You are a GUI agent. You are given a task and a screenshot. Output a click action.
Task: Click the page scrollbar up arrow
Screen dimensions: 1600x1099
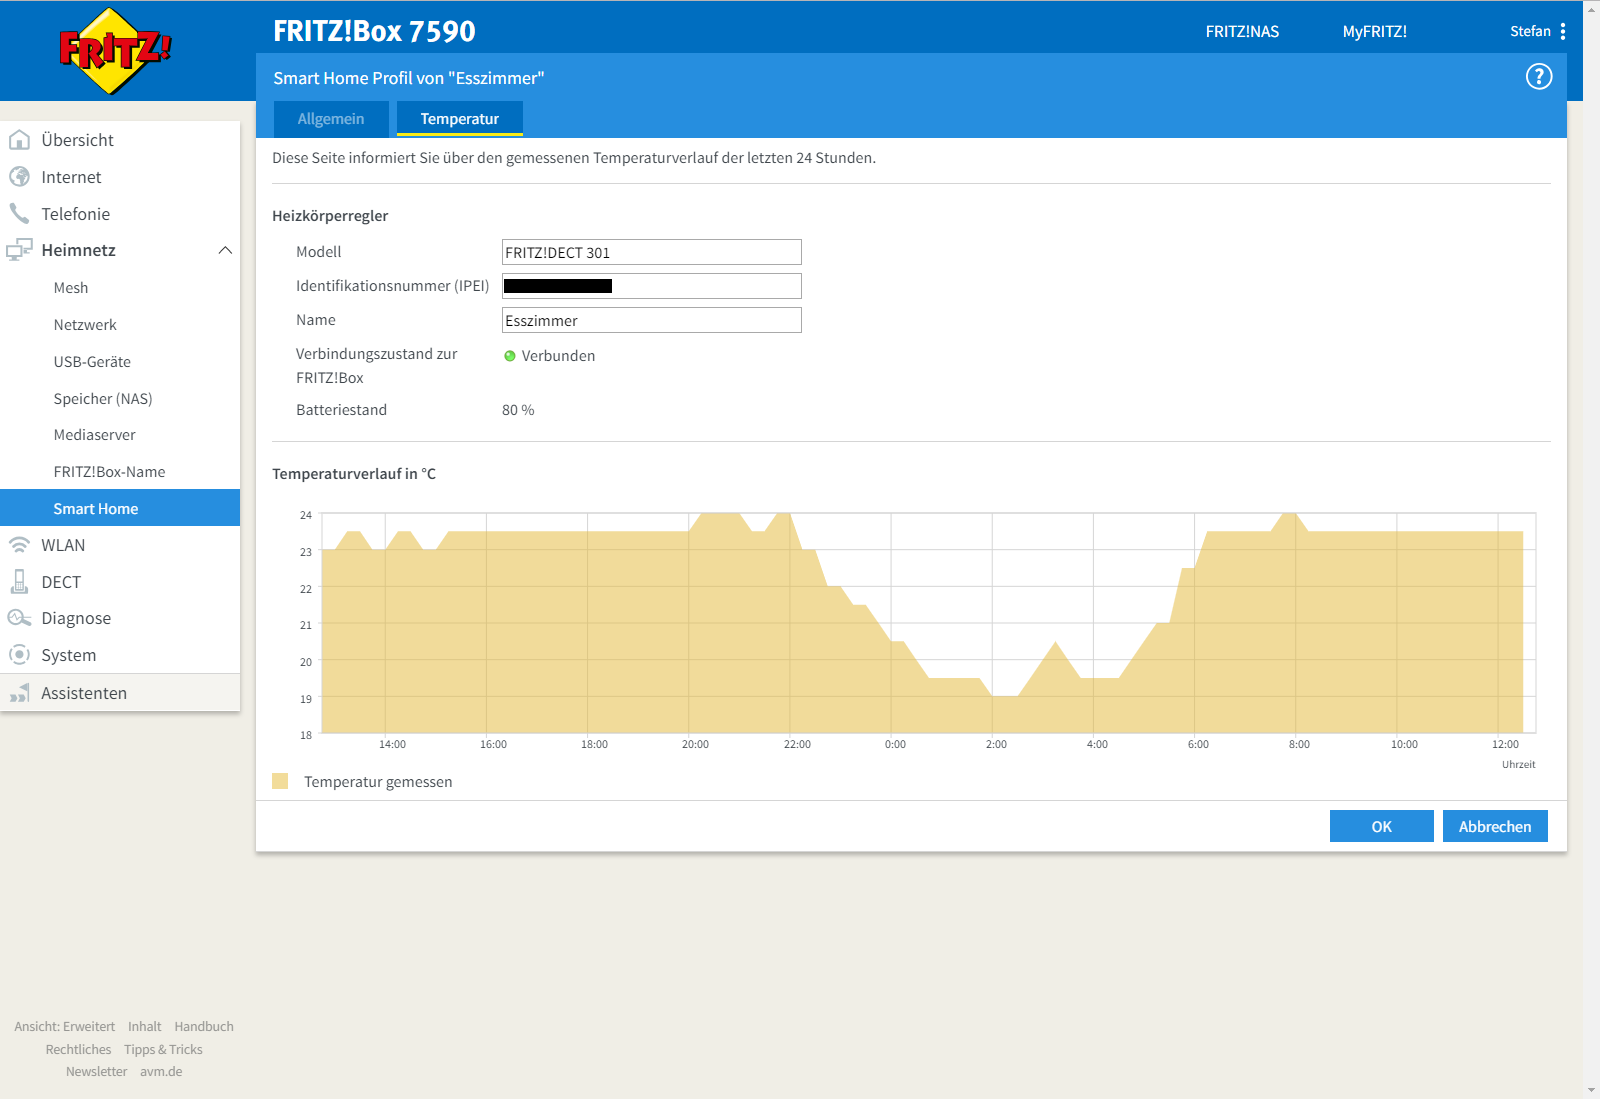(1591, 8)
